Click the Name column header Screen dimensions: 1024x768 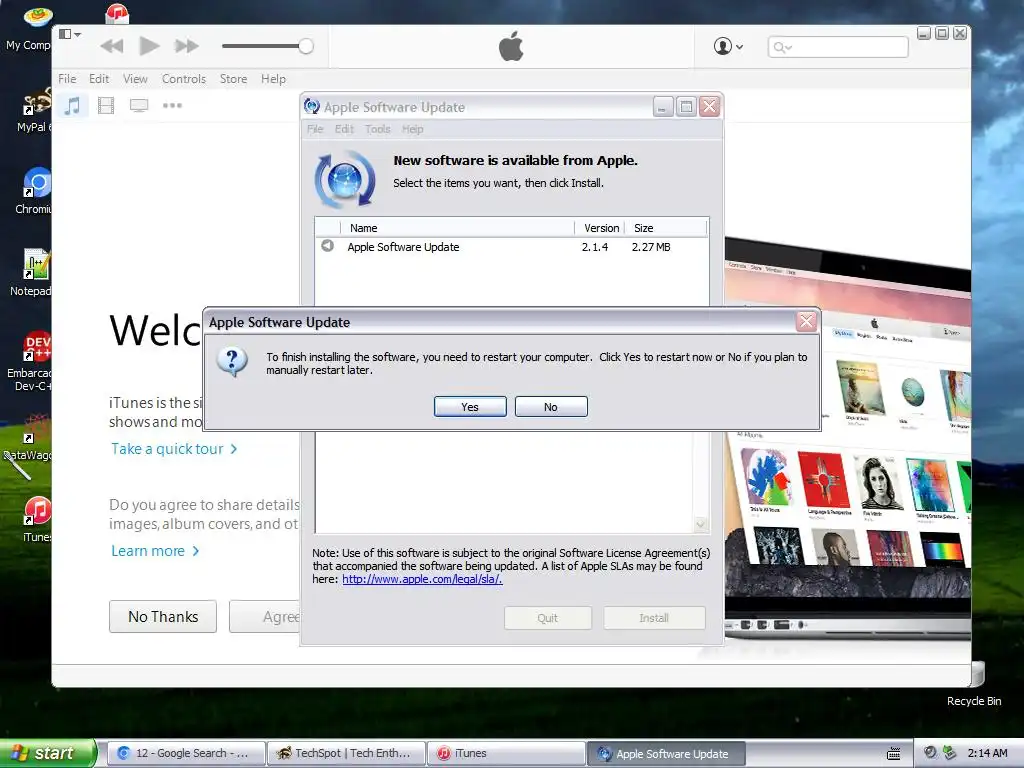pos(457,228)
